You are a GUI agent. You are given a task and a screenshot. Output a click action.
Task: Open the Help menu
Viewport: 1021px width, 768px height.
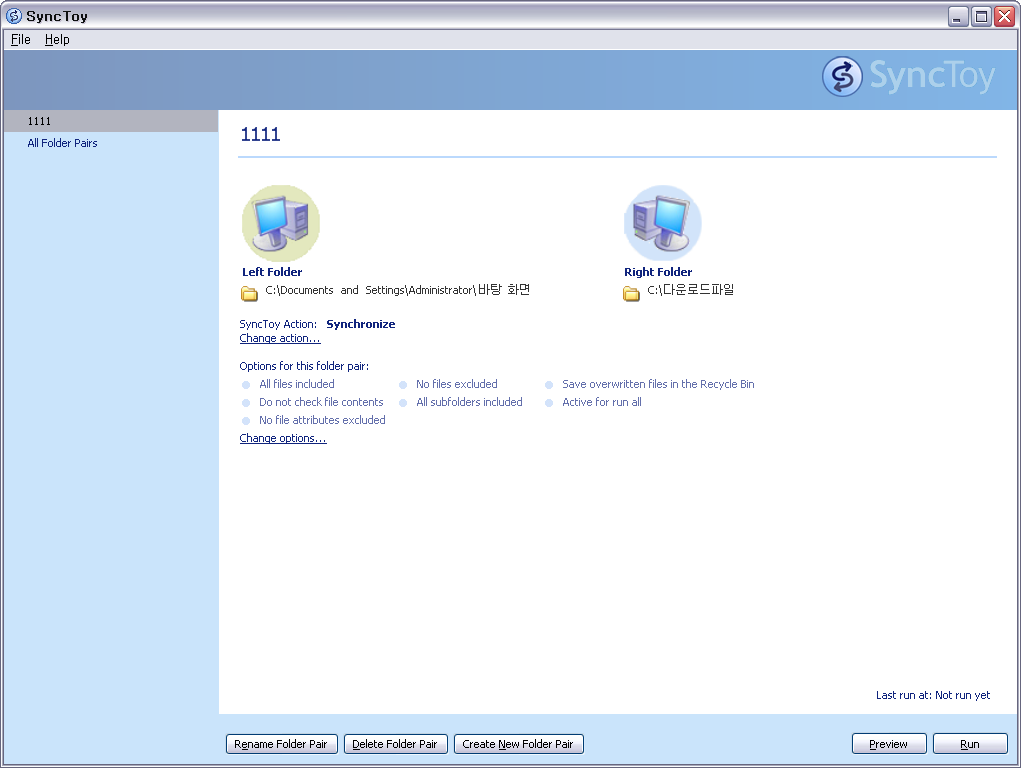(x=57, y=40)
